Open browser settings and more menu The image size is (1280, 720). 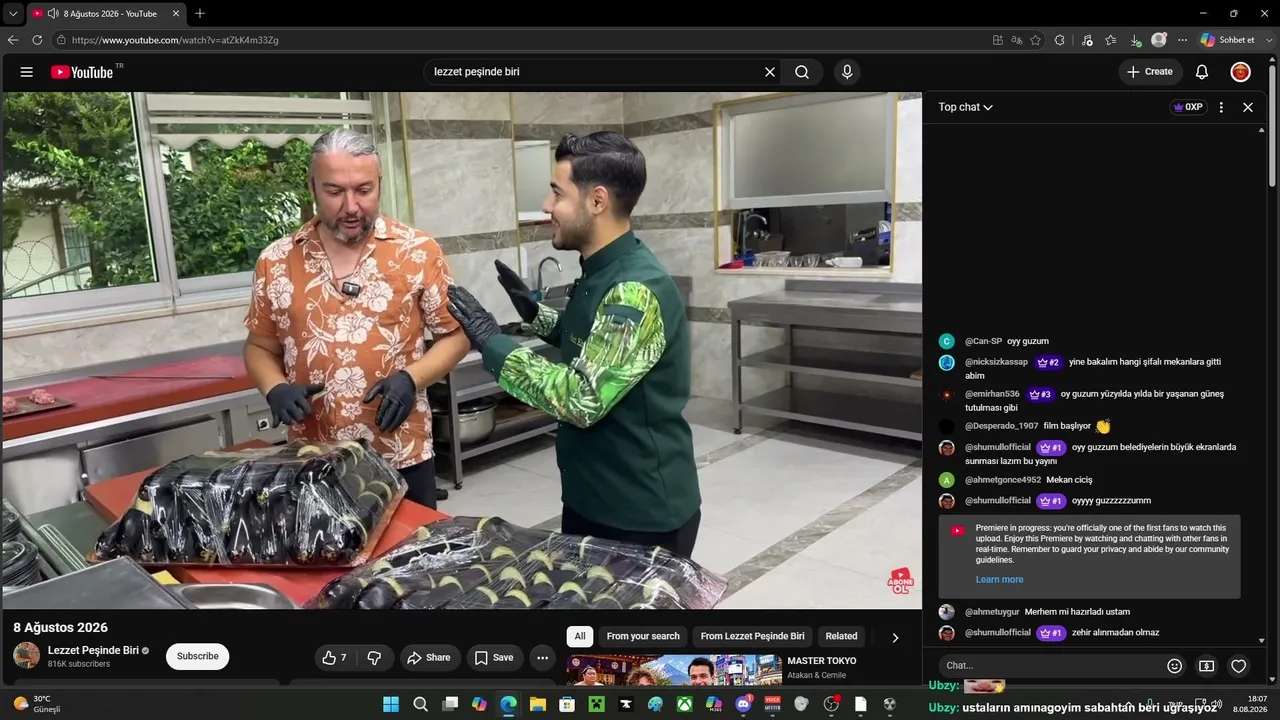pos(1183,40)
